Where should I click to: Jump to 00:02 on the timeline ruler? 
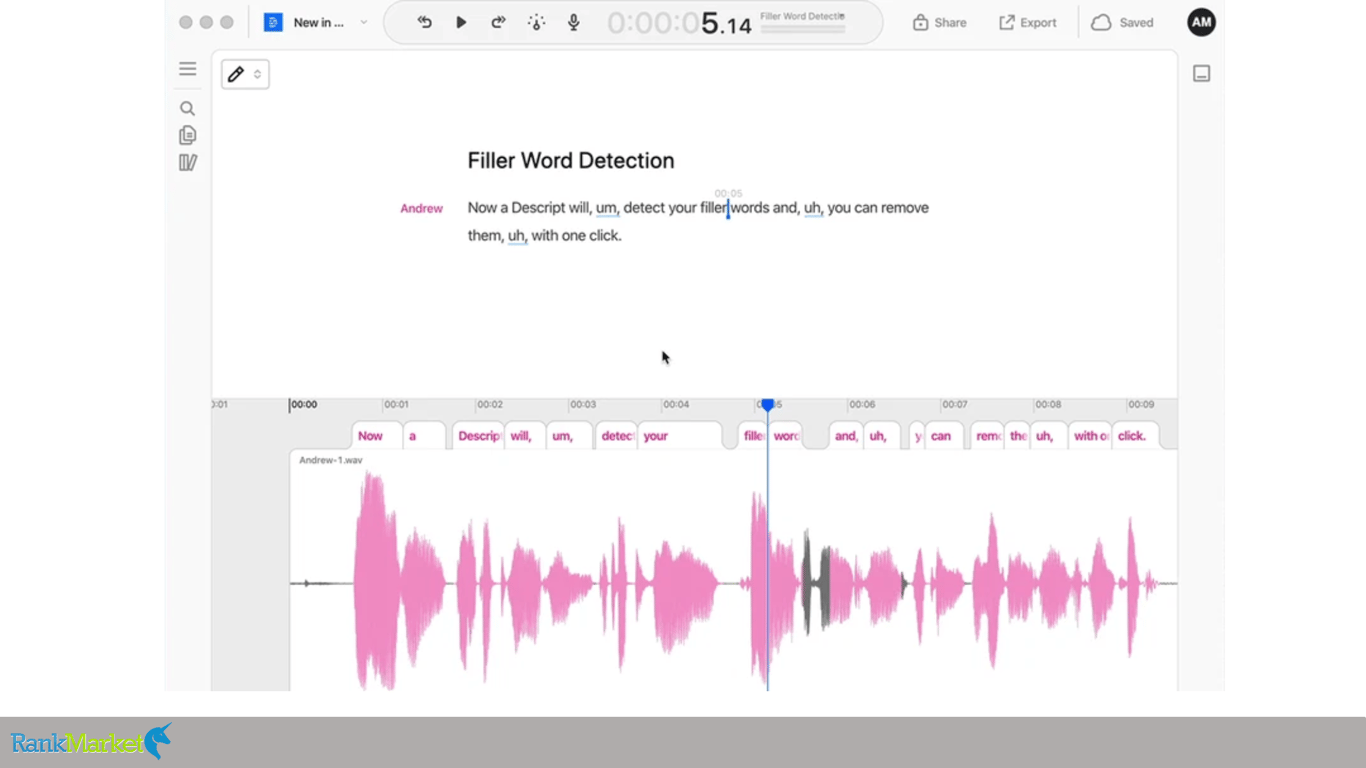pyautogui.click(x=489, y=405)
